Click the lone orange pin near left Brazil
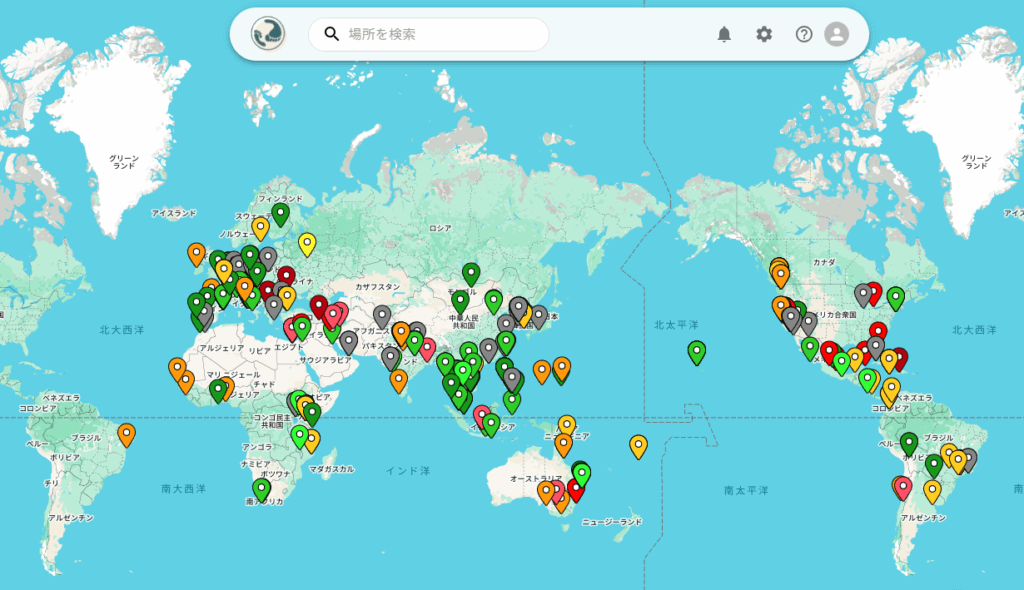 (x=126, y=434)
